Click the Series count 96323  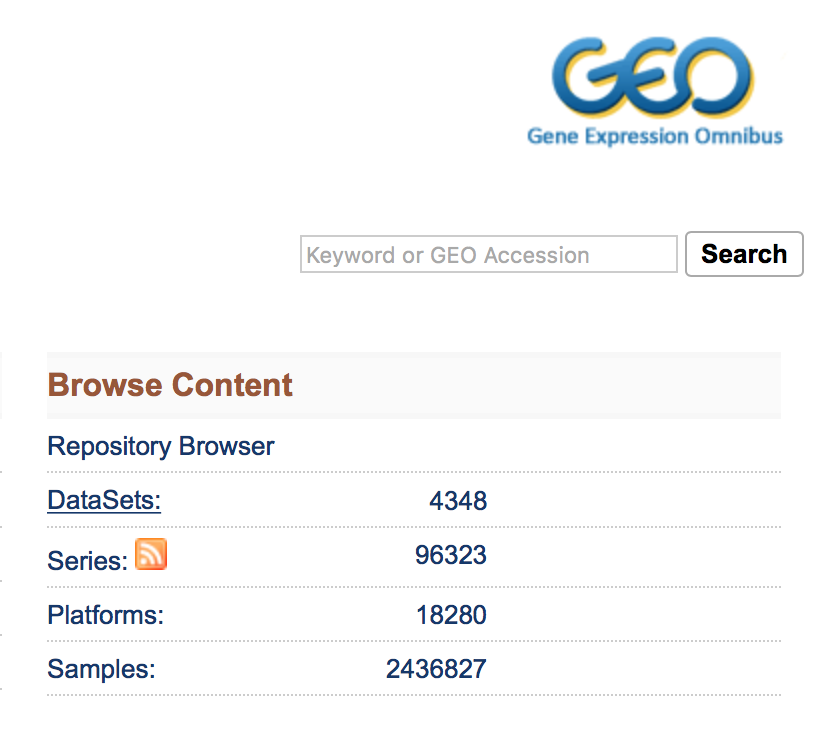click(x=451, y=554)
